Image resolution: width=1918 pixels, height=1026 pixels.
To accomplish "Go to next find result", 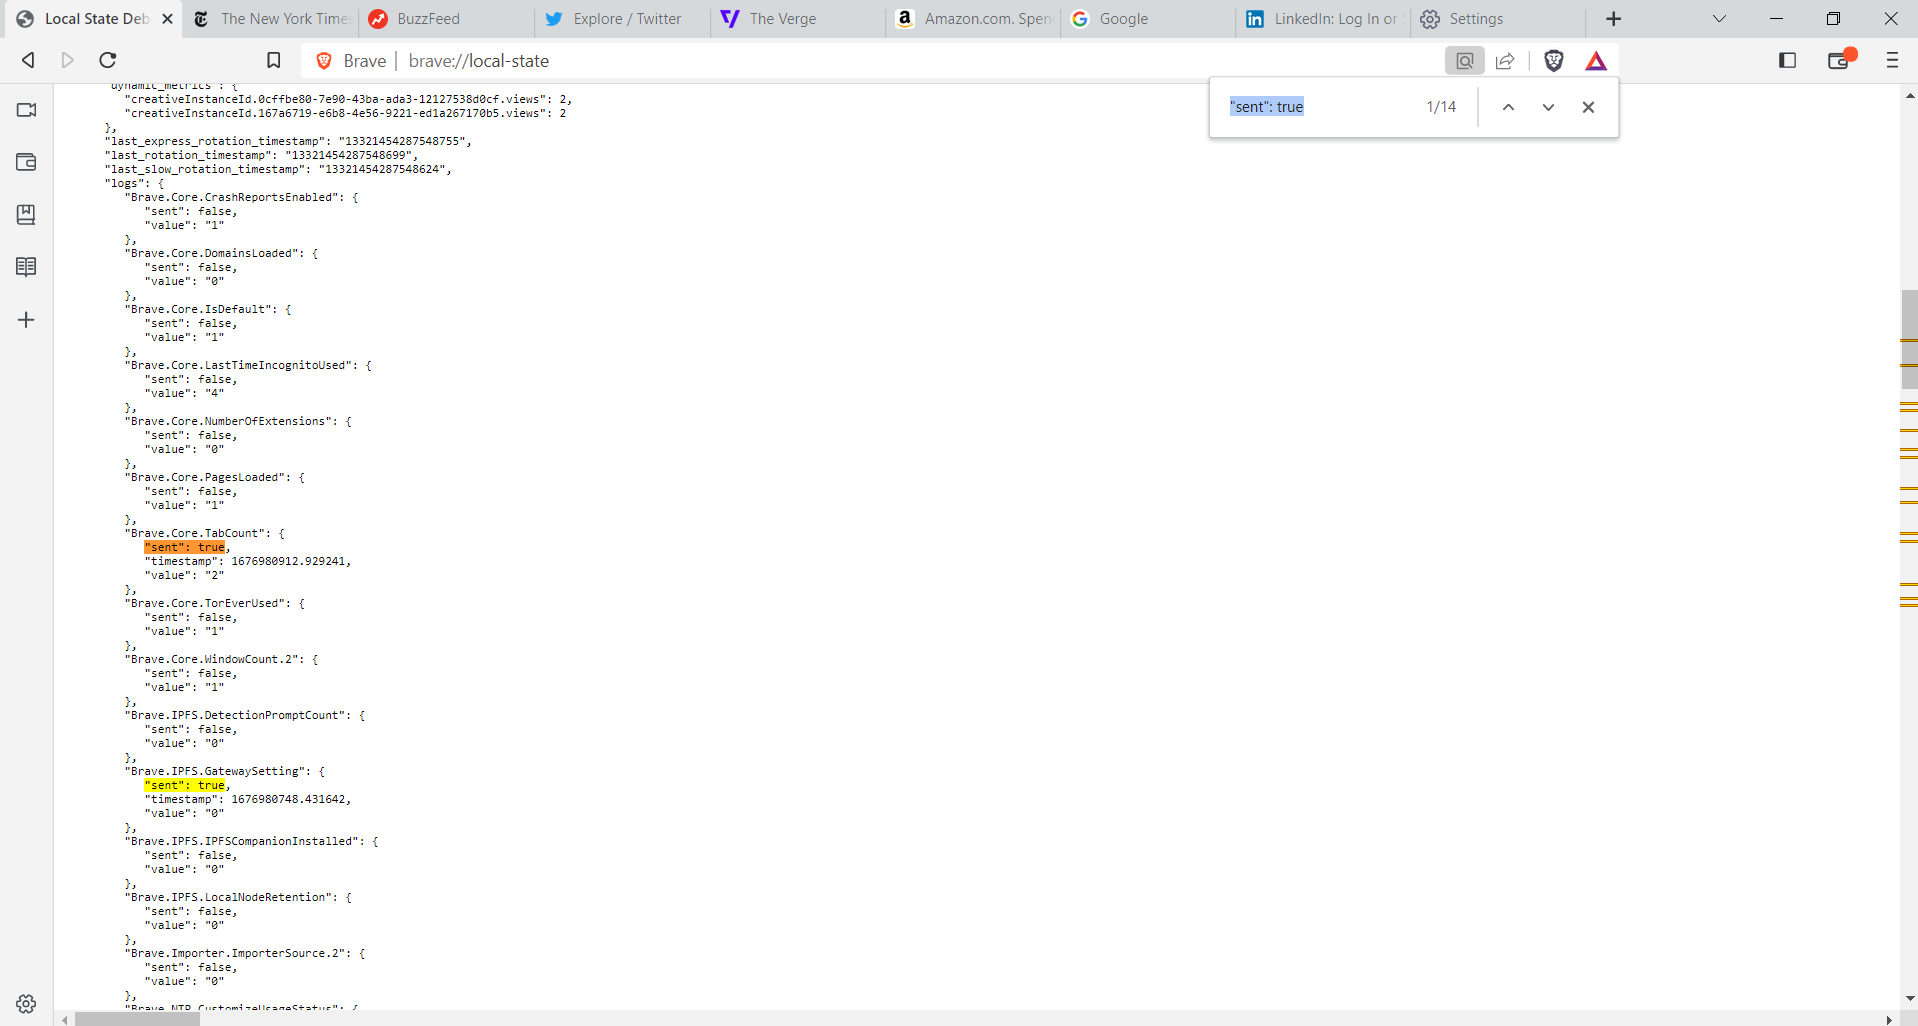I will click(1548, 107).
